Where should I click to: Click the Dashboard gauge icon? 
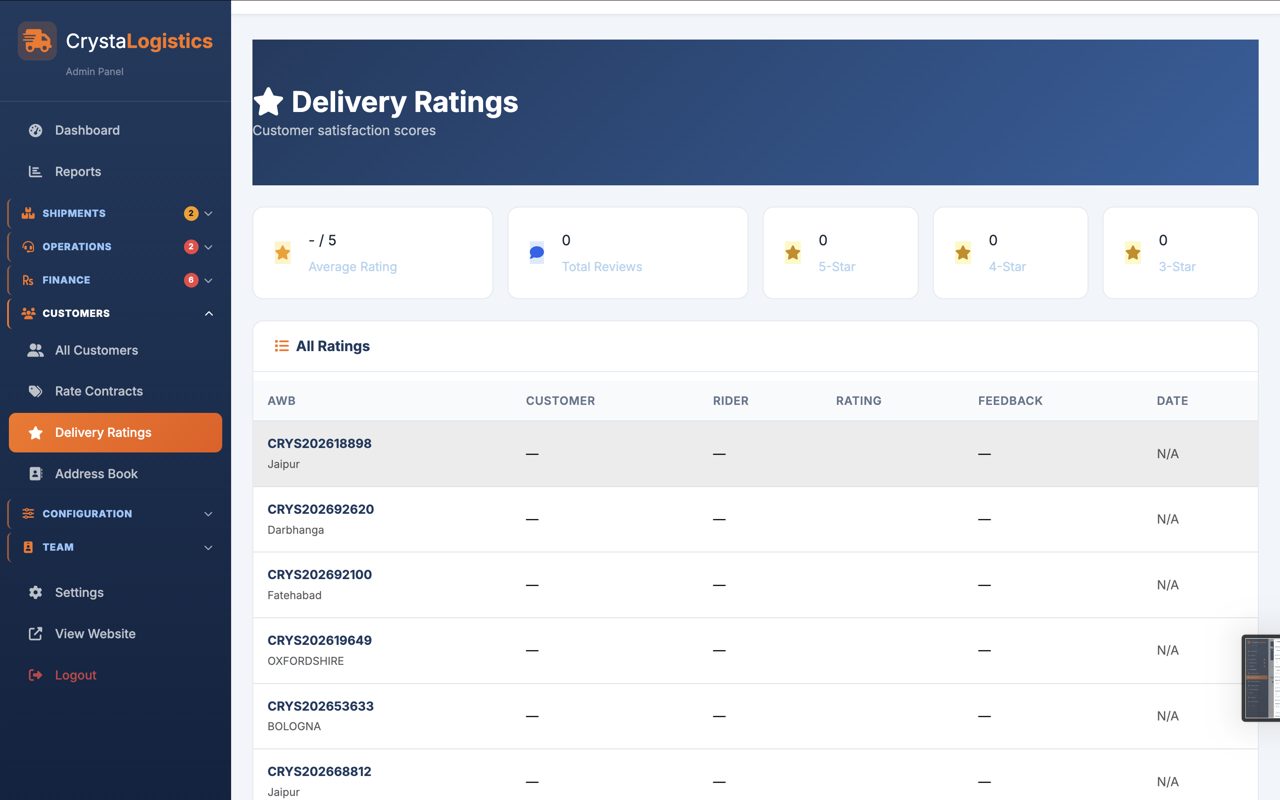click(x=36, y=130)
